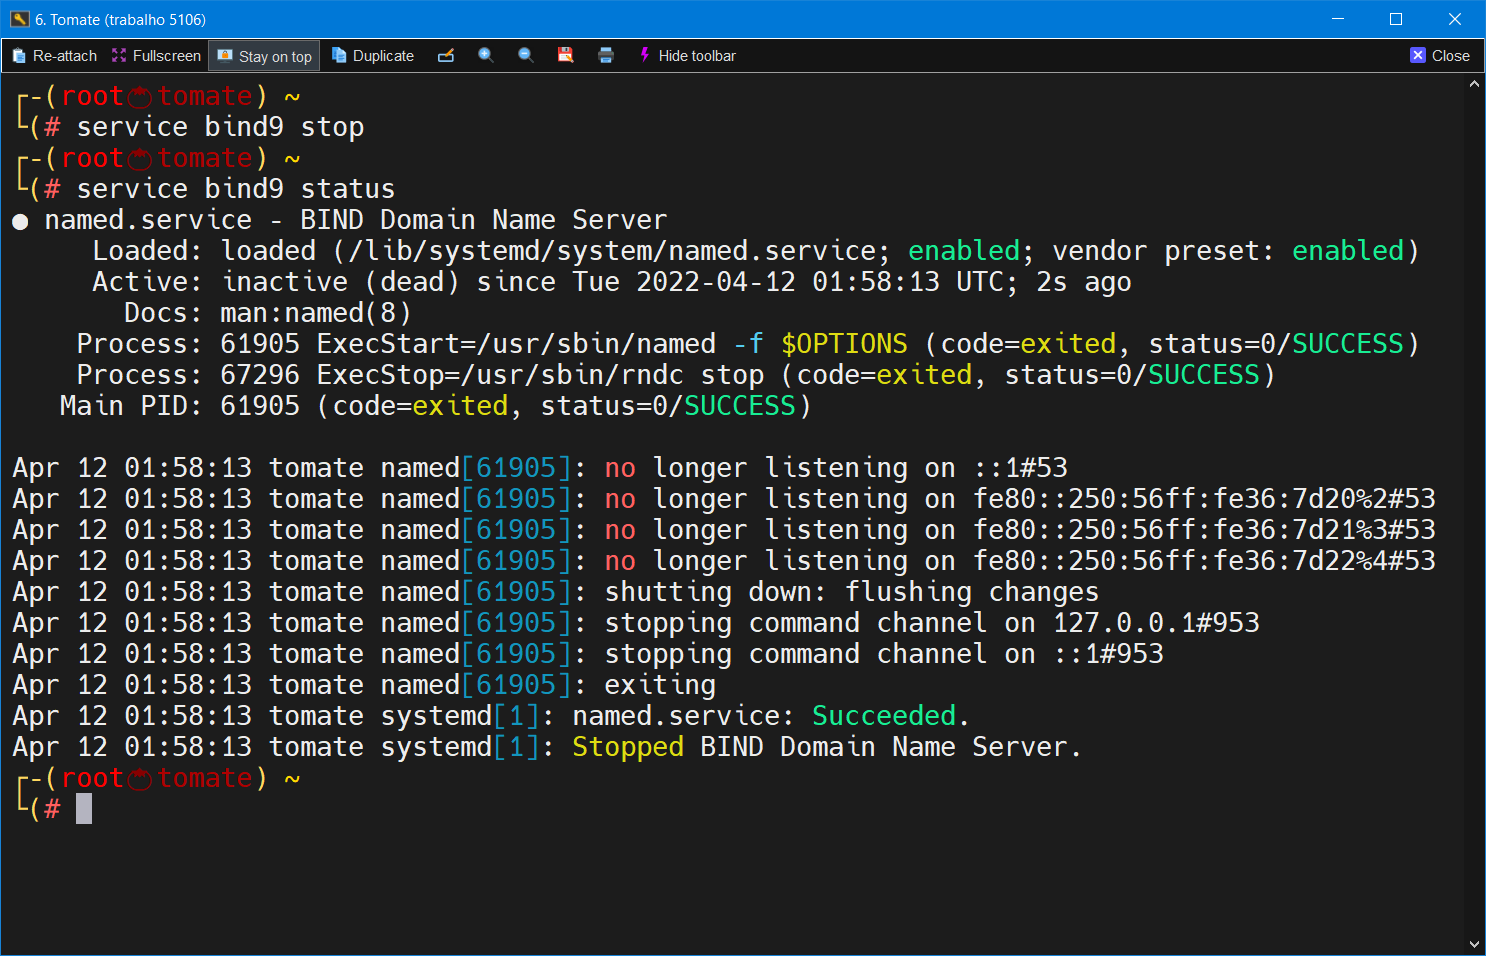Click the window title bar app icon

(x=19, y=19)
